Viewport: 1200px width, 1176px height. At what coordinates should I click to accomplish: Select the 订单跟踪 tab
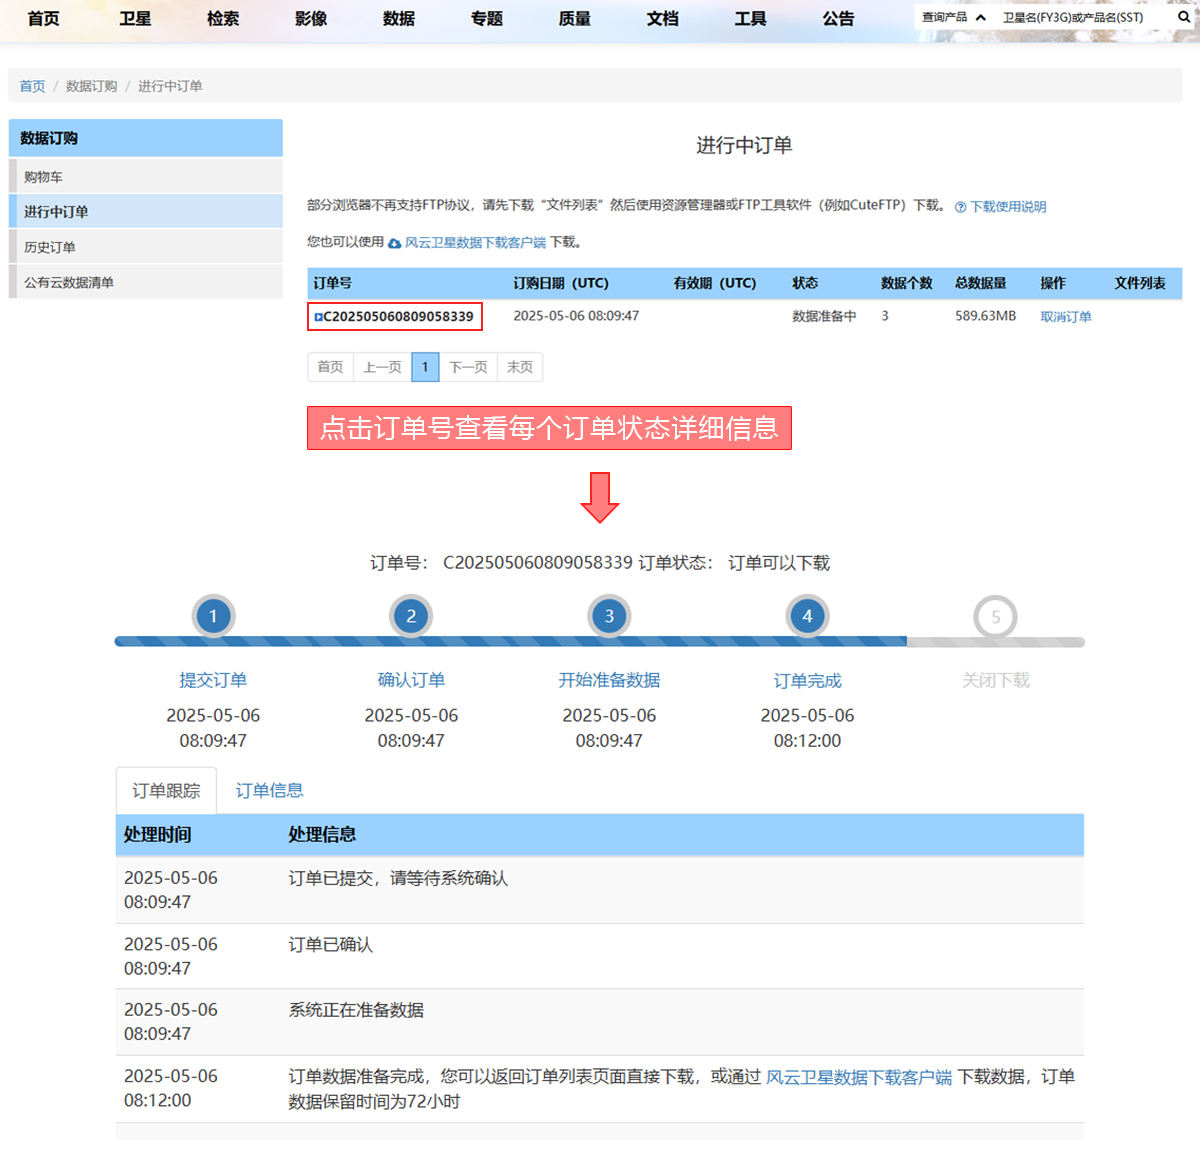pos(166,791)
